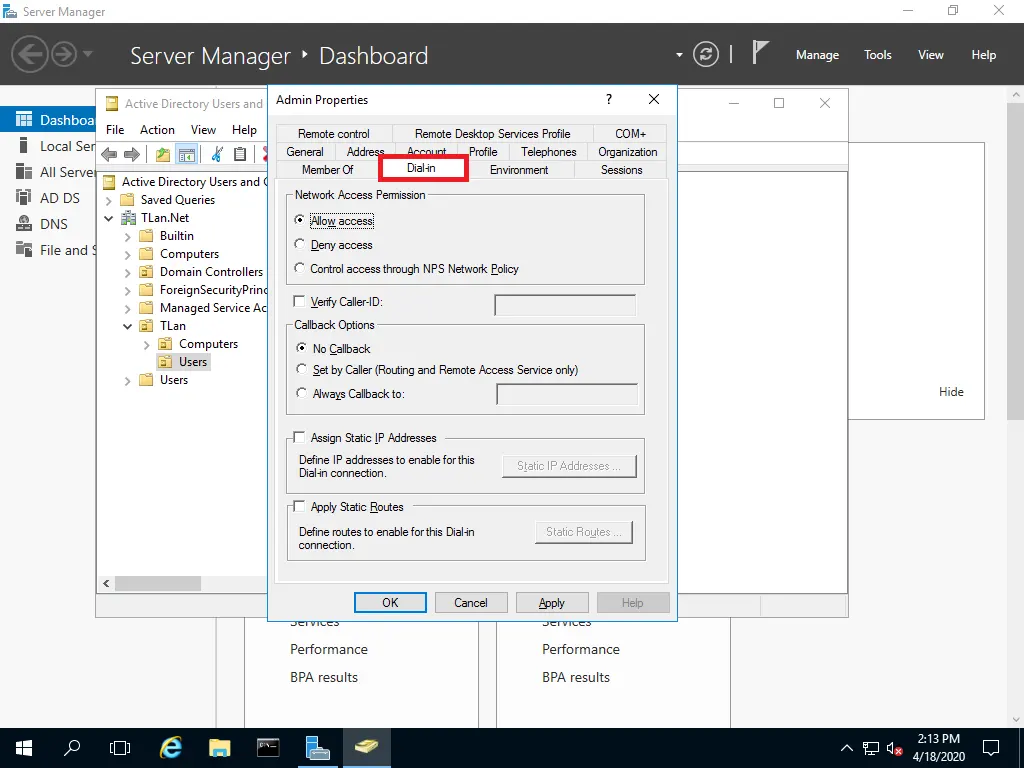The width and height of the screenshot is (1024, 768).
Task: Open the Environment tab
Action: (519, 170)
